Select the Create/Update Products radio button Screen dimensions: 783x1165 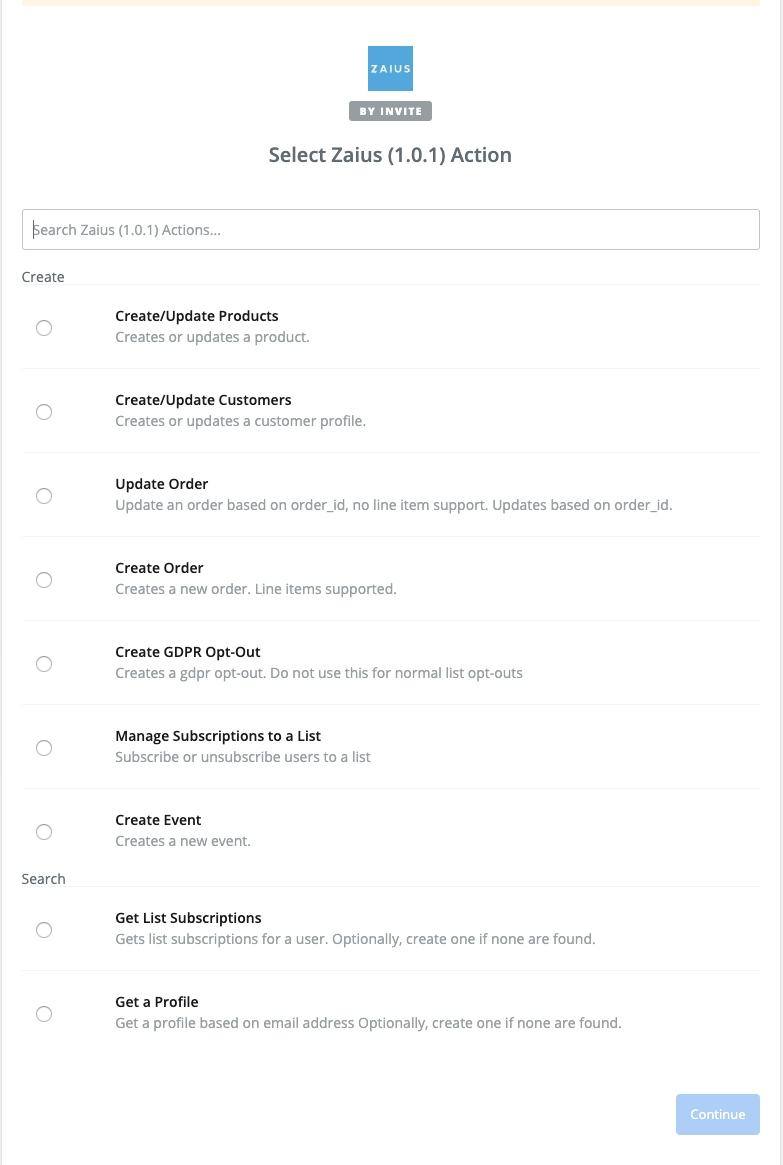click(44, 328)
